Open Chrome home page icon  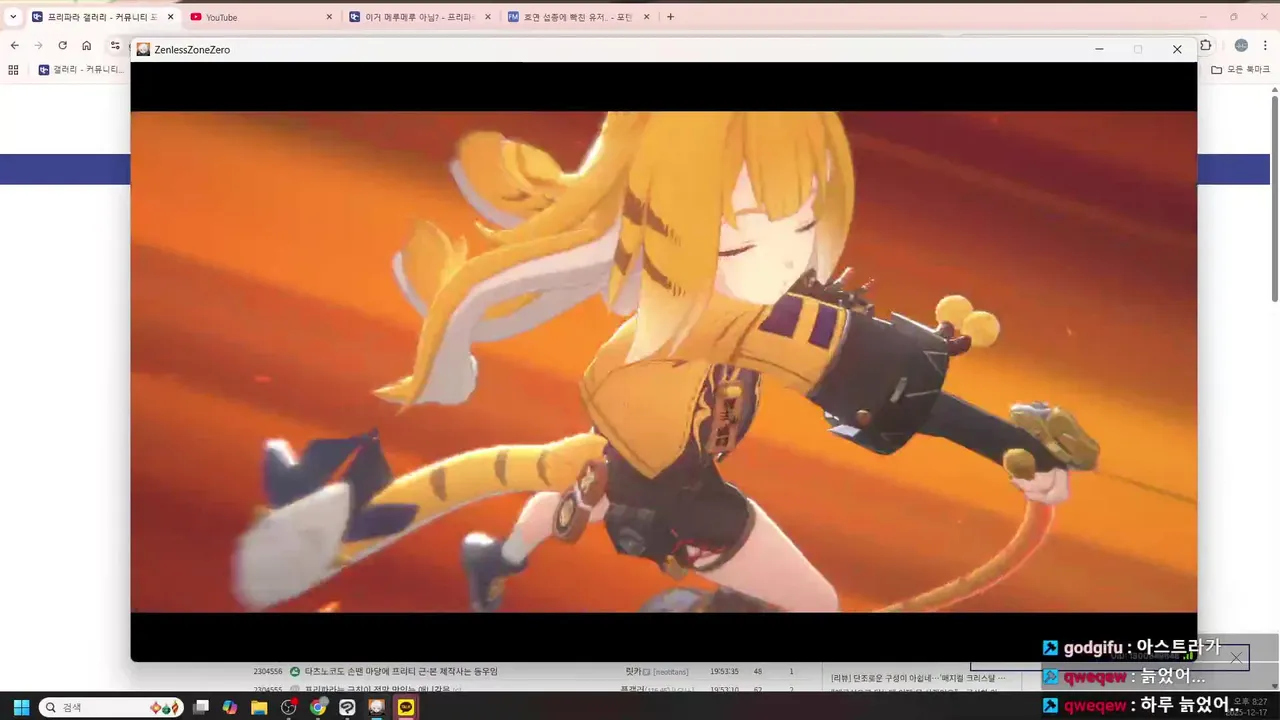87,45
